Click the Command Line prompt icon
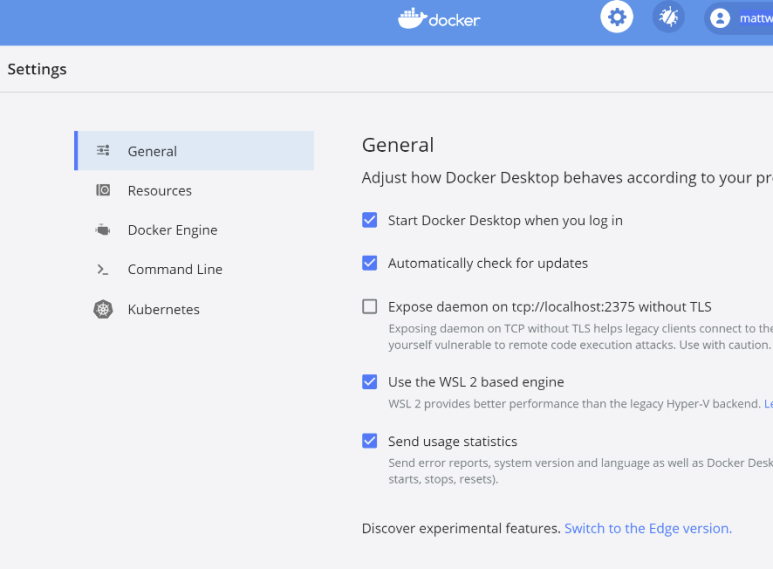 (103, 269)
